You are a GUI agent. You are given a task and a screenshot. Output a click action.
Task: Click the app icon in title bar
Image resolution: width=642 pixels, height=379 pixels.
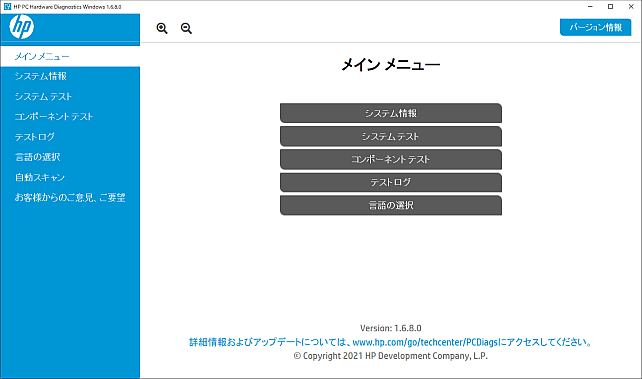point(7,7)
